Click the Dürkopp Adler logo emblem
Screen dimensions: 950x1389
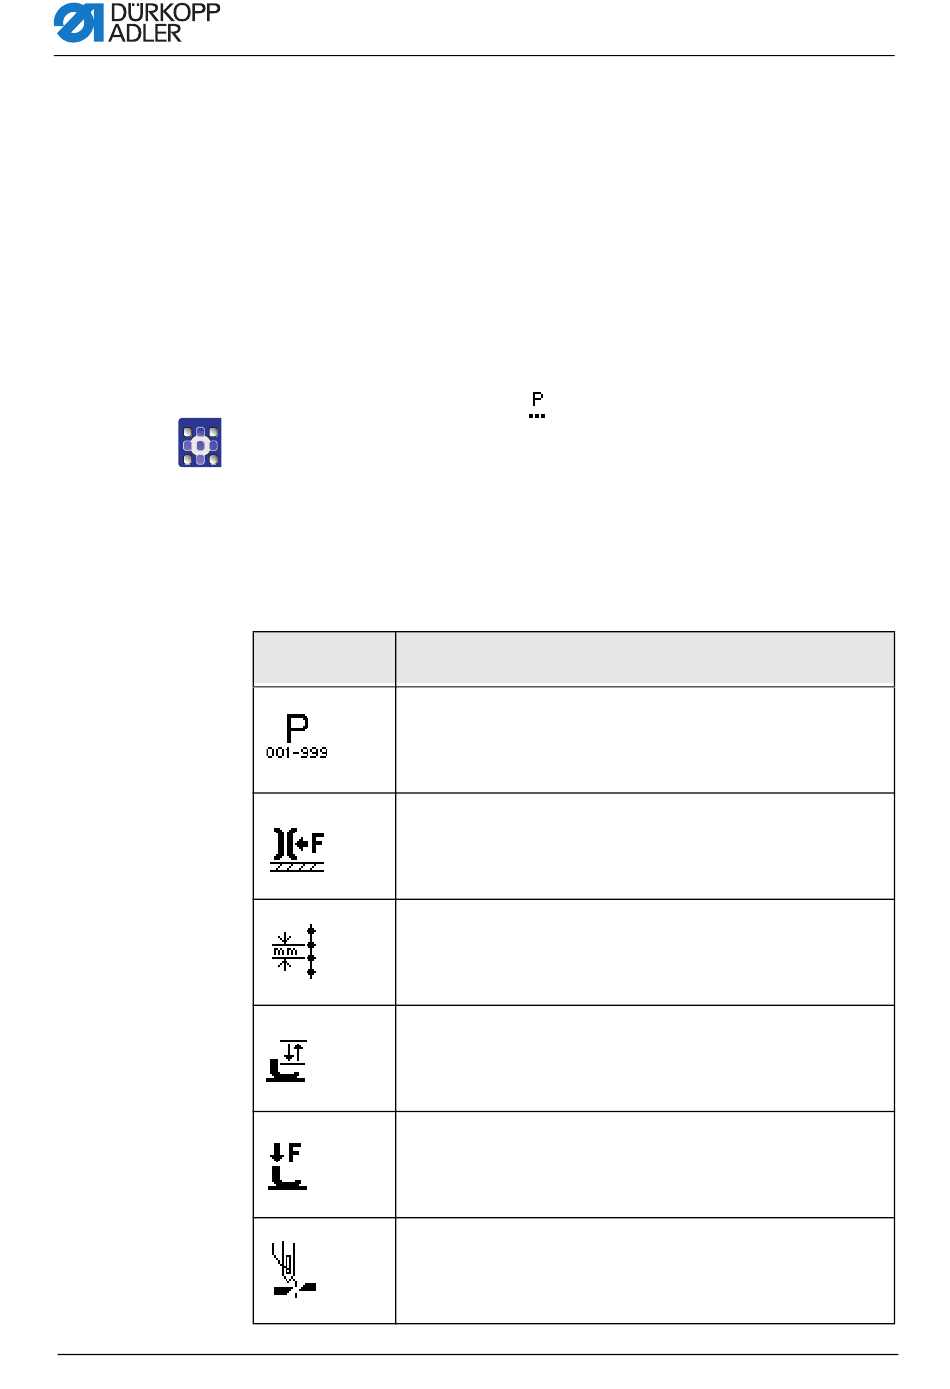[x=79, y=23]
